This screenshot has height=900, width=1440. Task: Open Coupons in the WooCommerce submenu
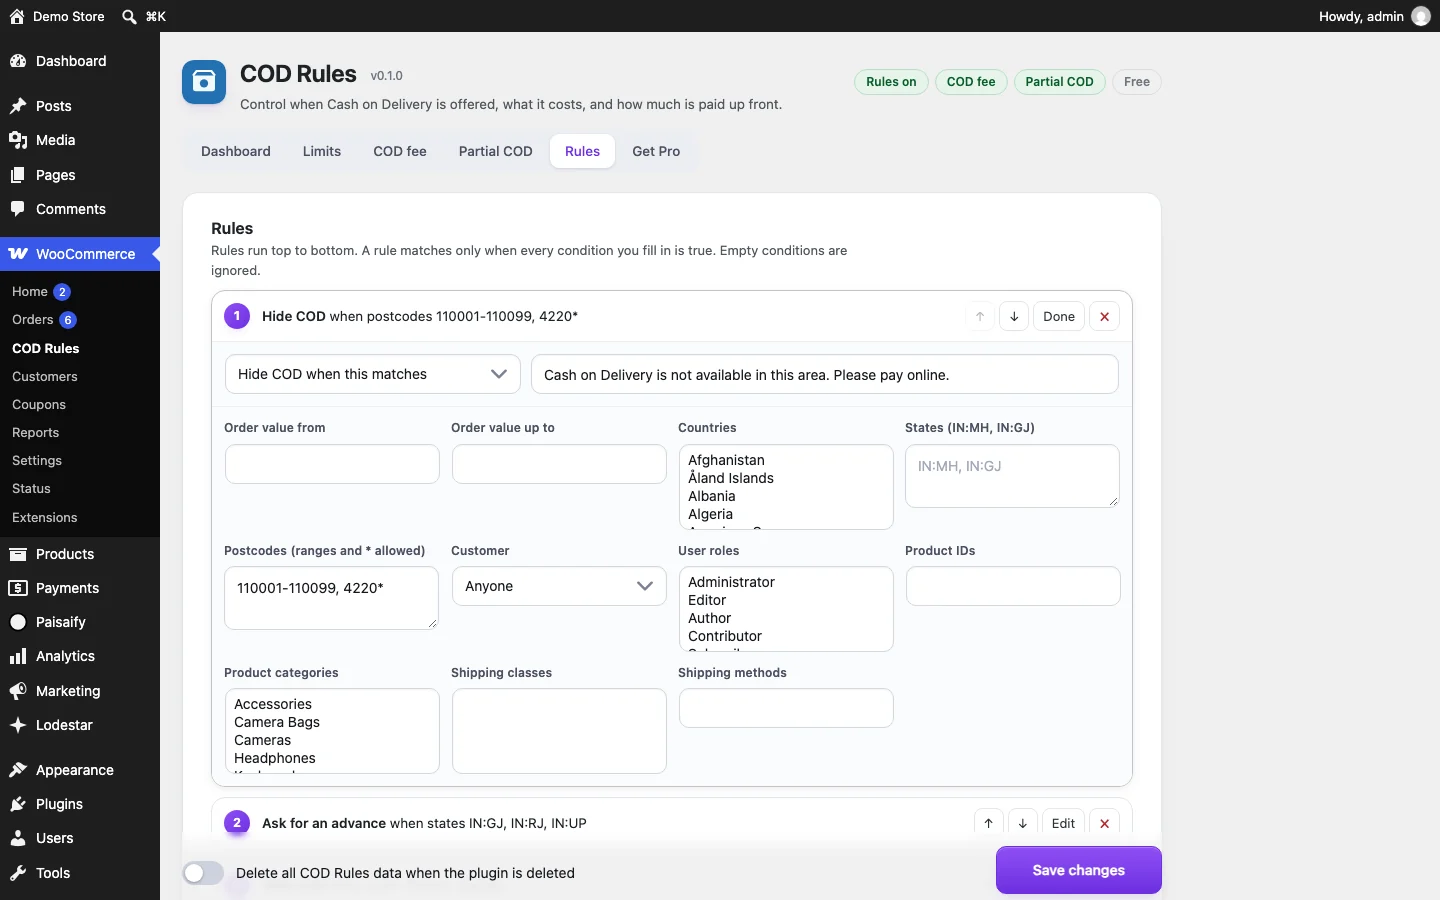(39, 405)
